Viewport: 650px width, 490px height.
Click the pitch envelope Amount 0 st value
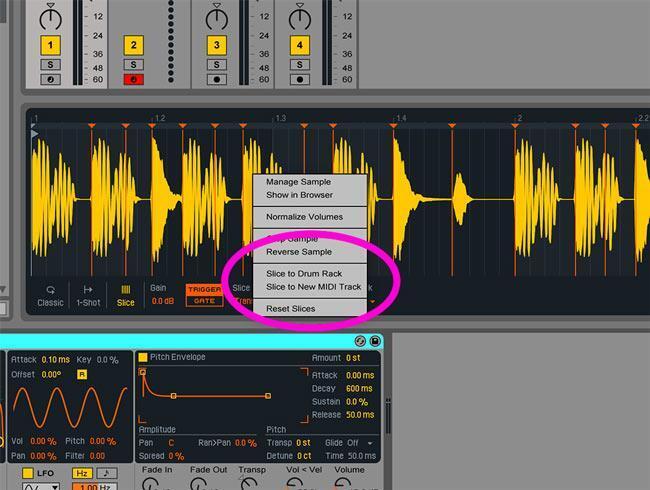353,357
